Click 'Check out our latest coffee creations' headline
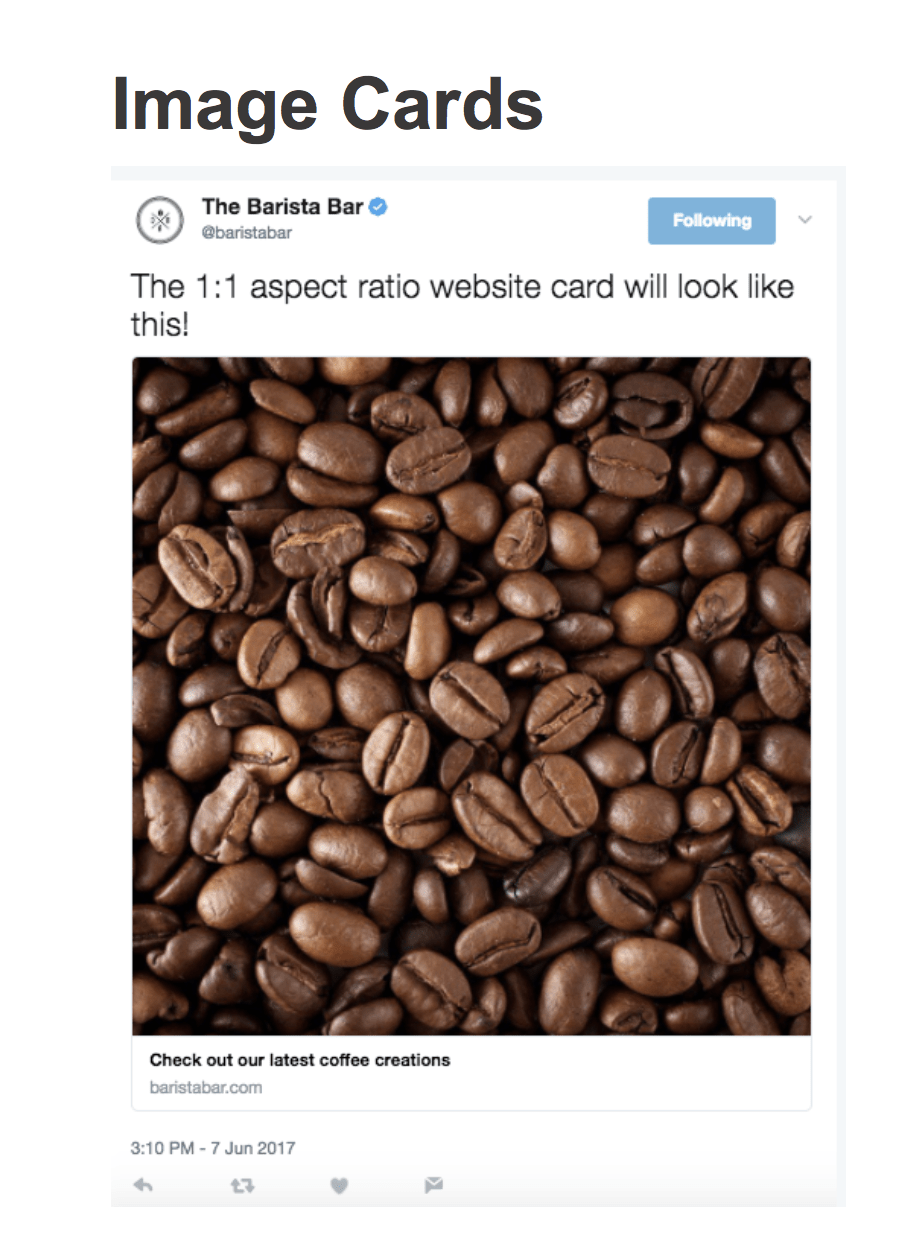The image size is (906, 1252). (300, 1060)
